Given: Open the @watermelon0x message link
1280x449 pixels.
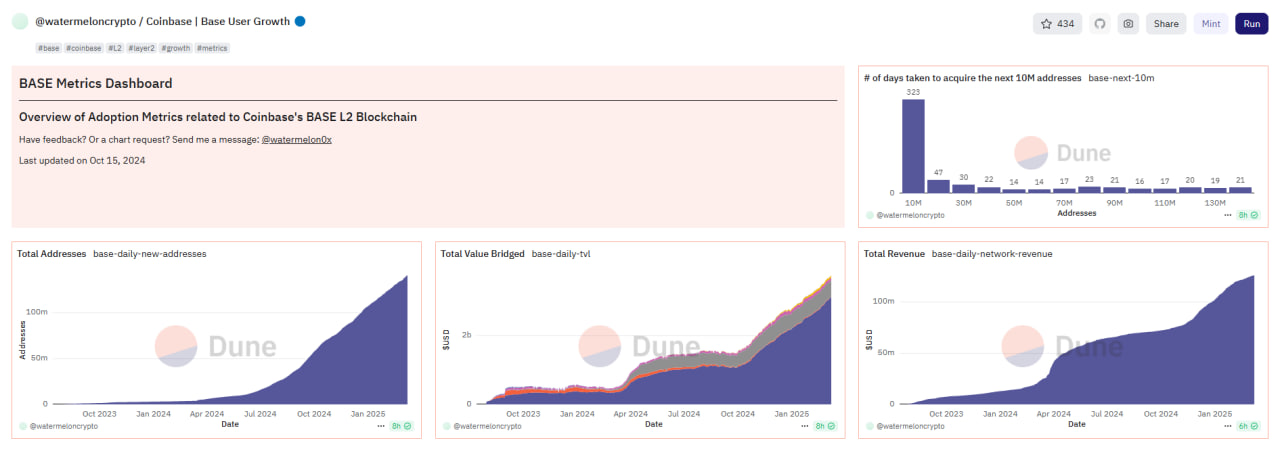Looking at the screenshot, I should click(296, 139).
